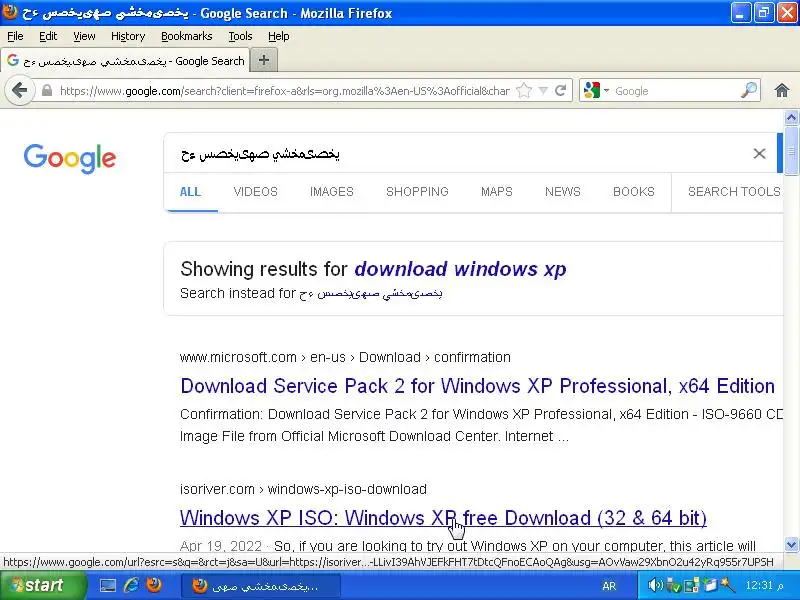
Task: Switch to the NEWS results tab
Action: pos(563,192)
